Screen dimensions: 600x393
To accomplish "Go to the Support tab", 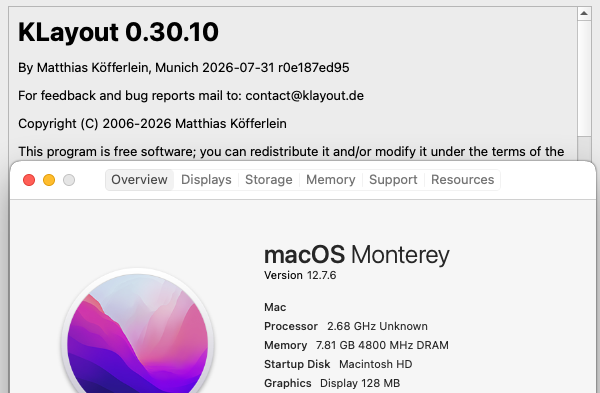I will (393, 179).
